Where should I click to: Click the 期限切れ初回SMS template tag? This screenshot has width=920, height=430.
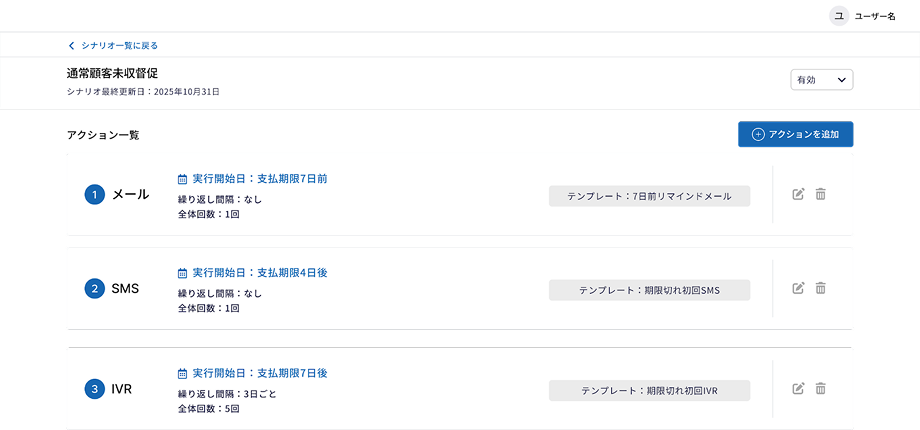[649, 290]
